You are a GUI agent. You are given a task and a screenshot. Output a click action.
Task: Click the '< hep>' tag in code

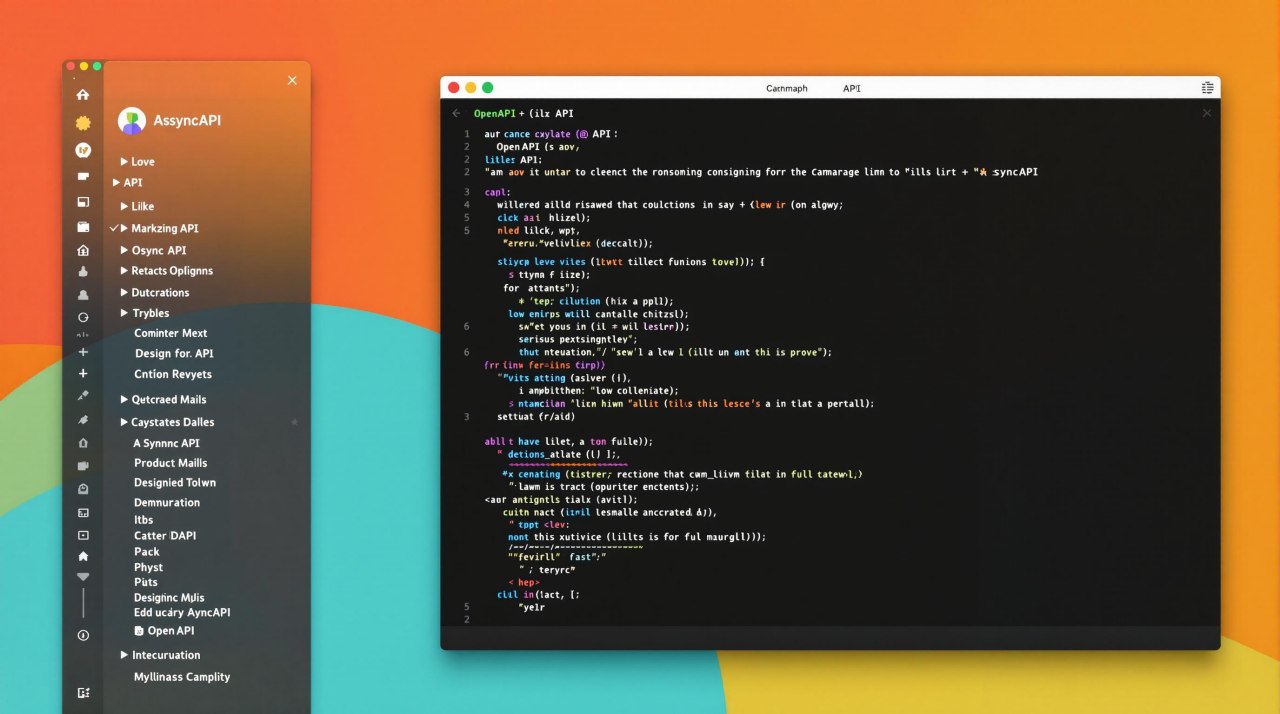[x=523, y=582]
